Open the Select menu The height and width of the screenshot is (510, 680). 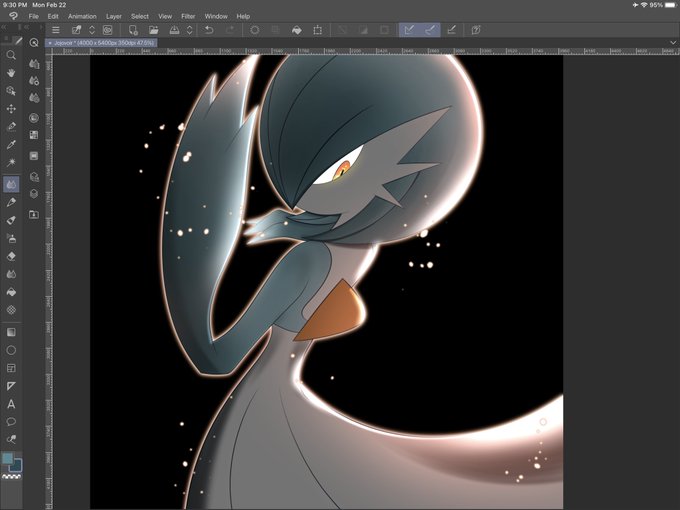tap(140, 16)
